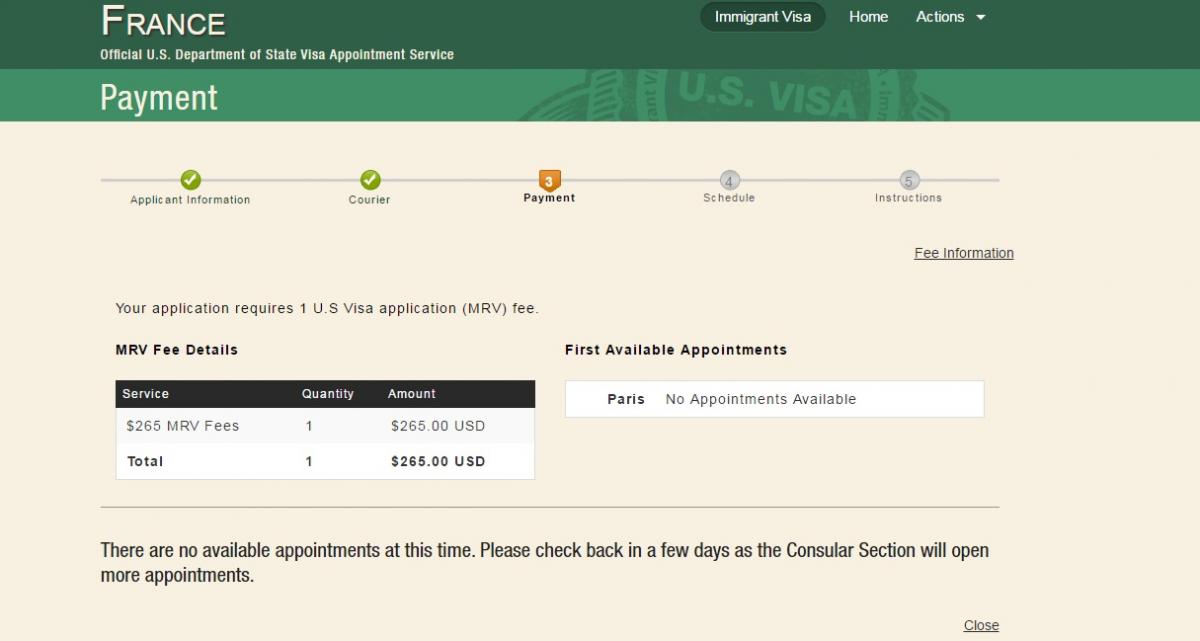Expand the Actions dropdown arrow
Screen dimensions: 1200x641
980,17
